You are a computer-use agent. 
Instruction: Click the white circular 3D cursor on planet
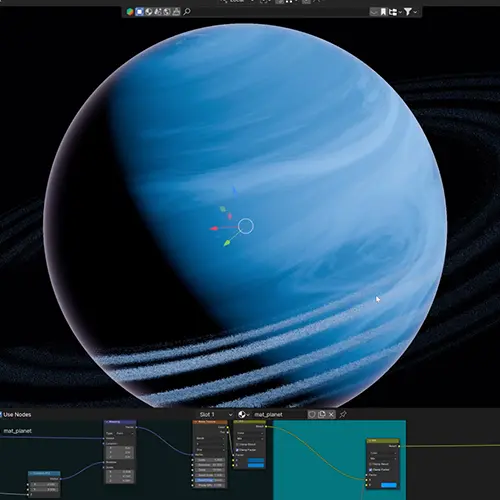pos(246,226)
